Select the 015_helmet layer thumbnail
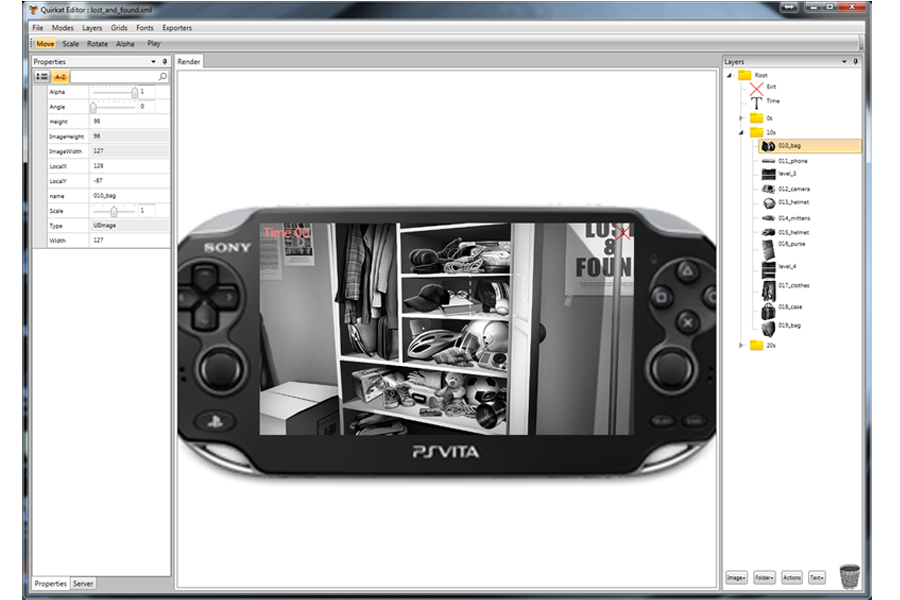The image size is (900, 600). click(768, 232)
